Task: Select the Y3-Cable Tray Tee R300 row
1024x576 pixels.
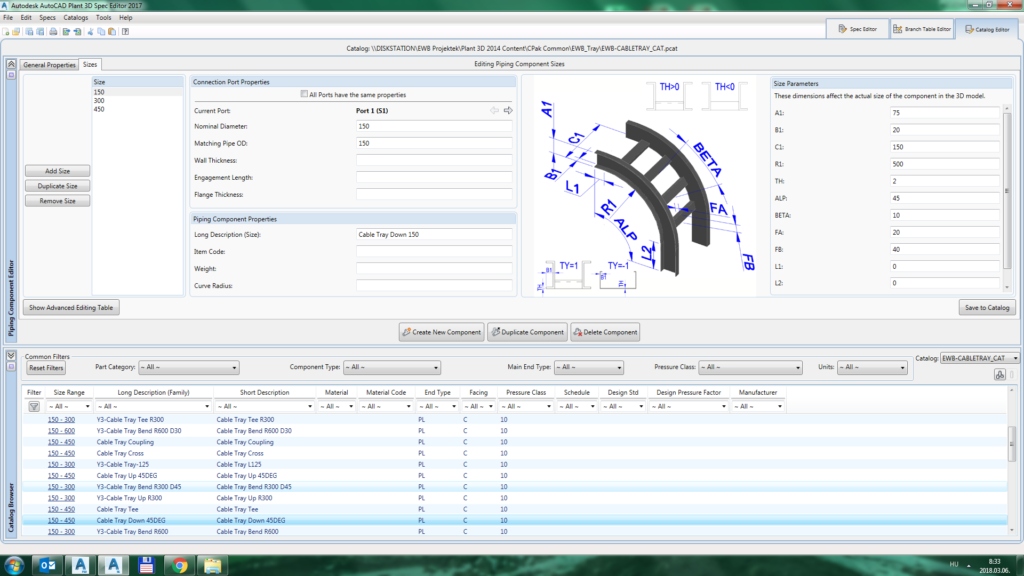Action: 516,420
